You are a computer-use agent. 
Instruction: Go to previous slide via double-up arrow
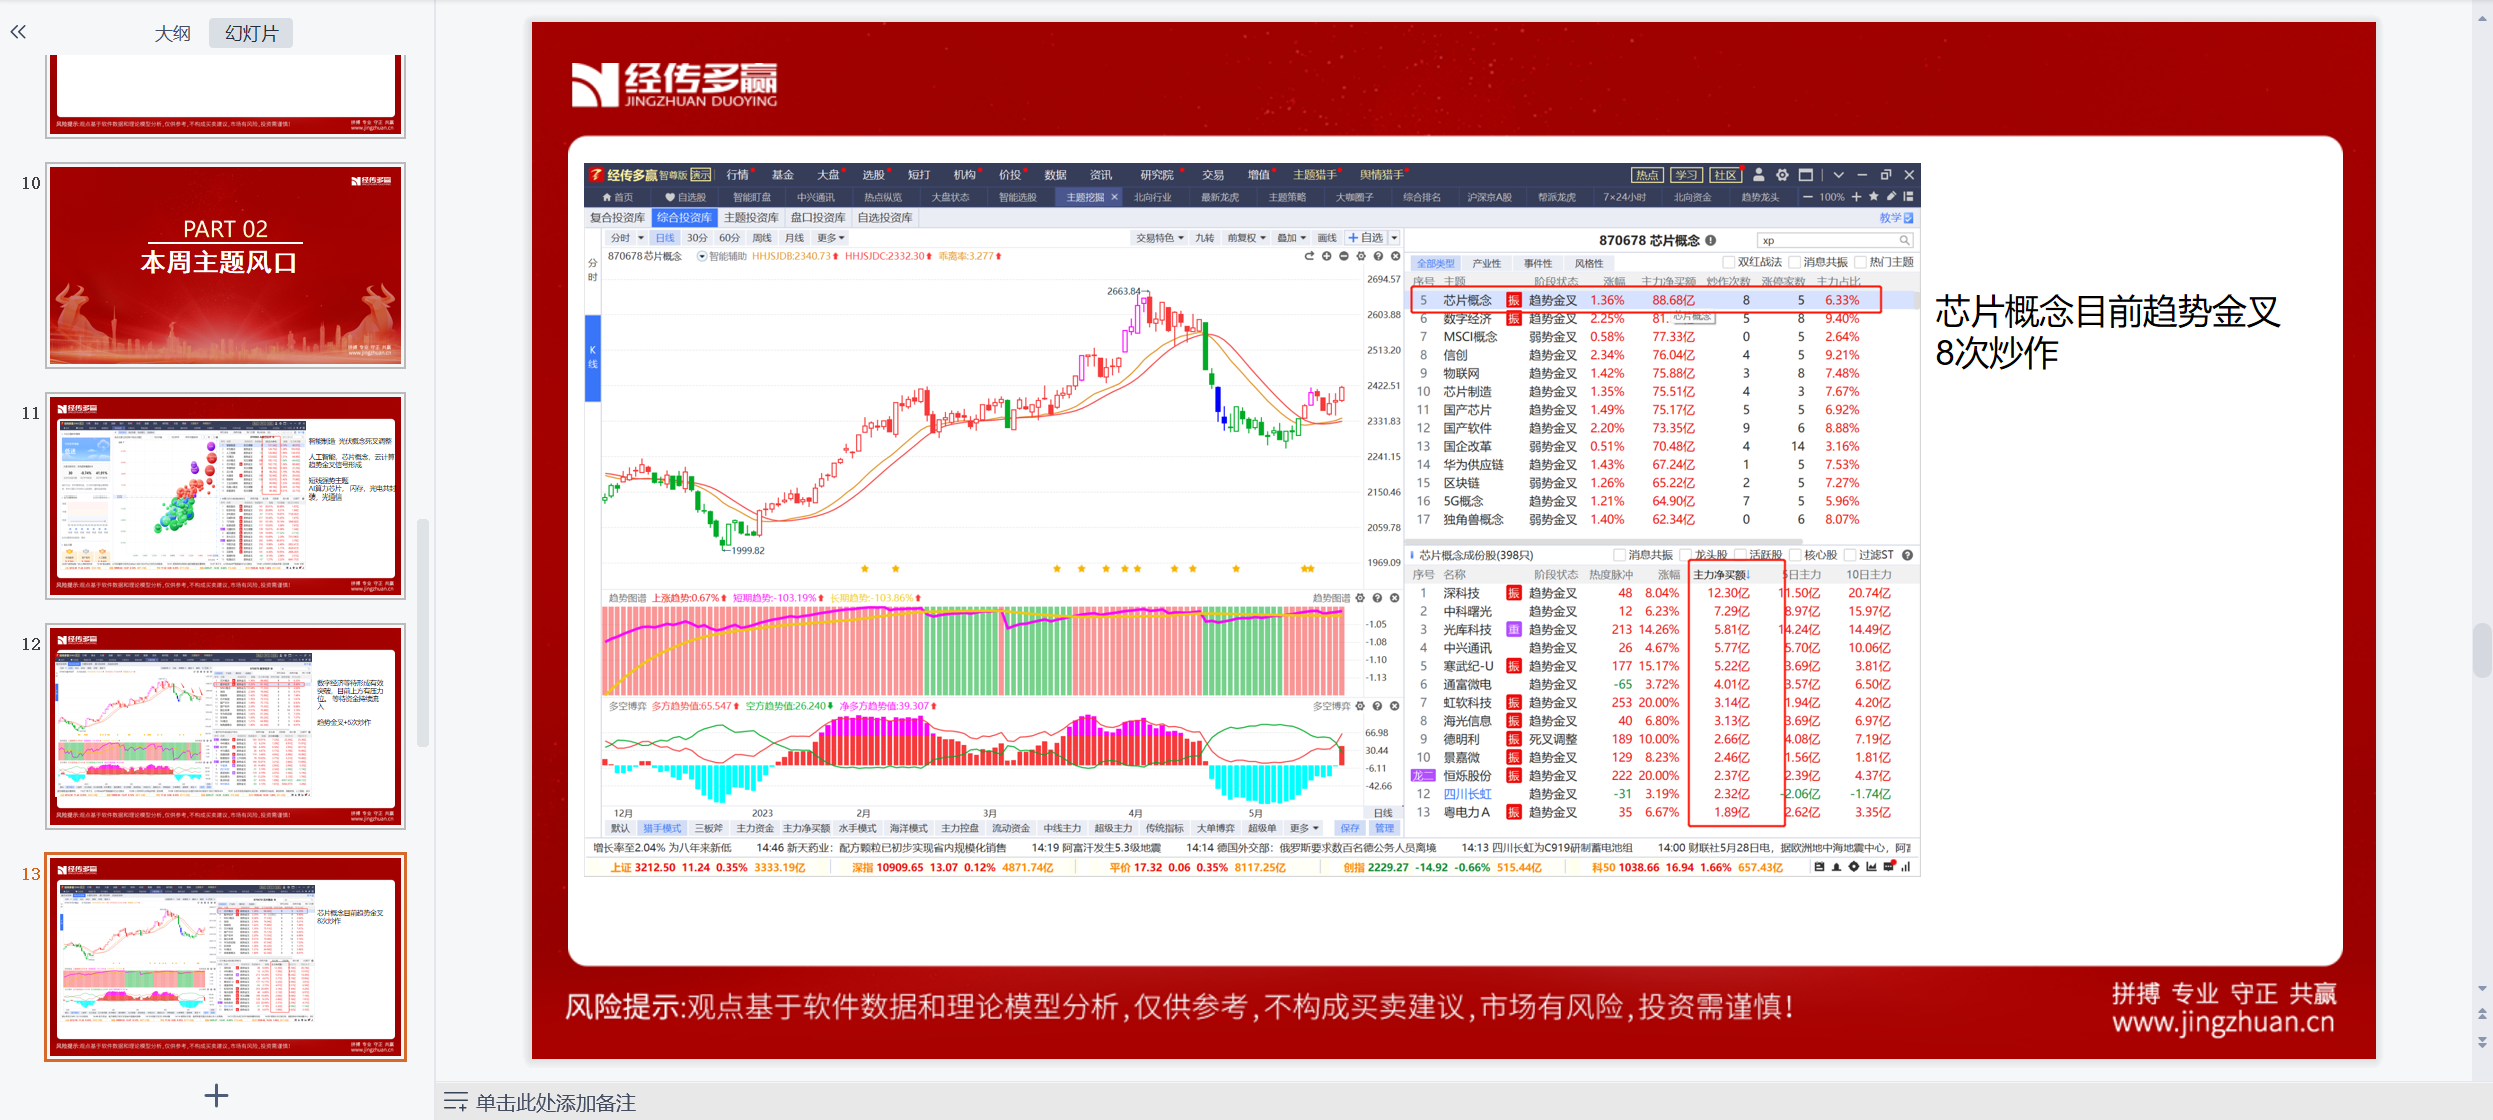(x=2482, y=1014)
